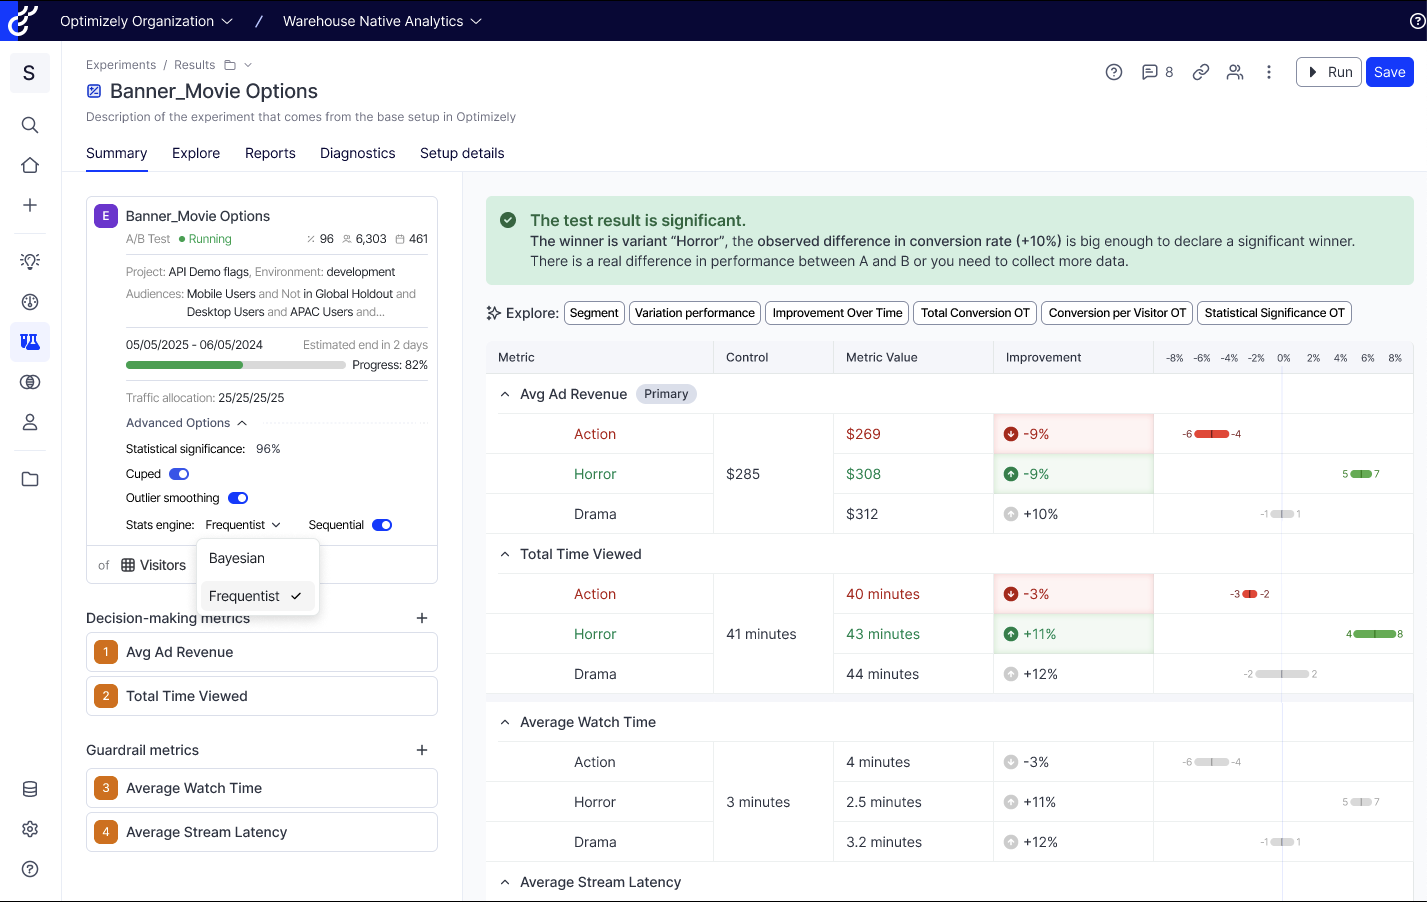Click the copy link icon
This screenshot has height=902, width=1427.
click(1201, 72)
